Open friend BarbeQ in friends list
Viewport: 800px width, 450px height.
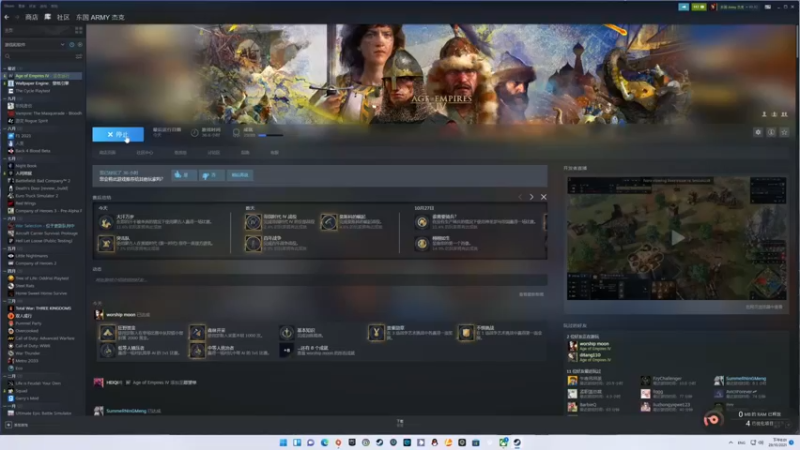[x=588, y=407]
